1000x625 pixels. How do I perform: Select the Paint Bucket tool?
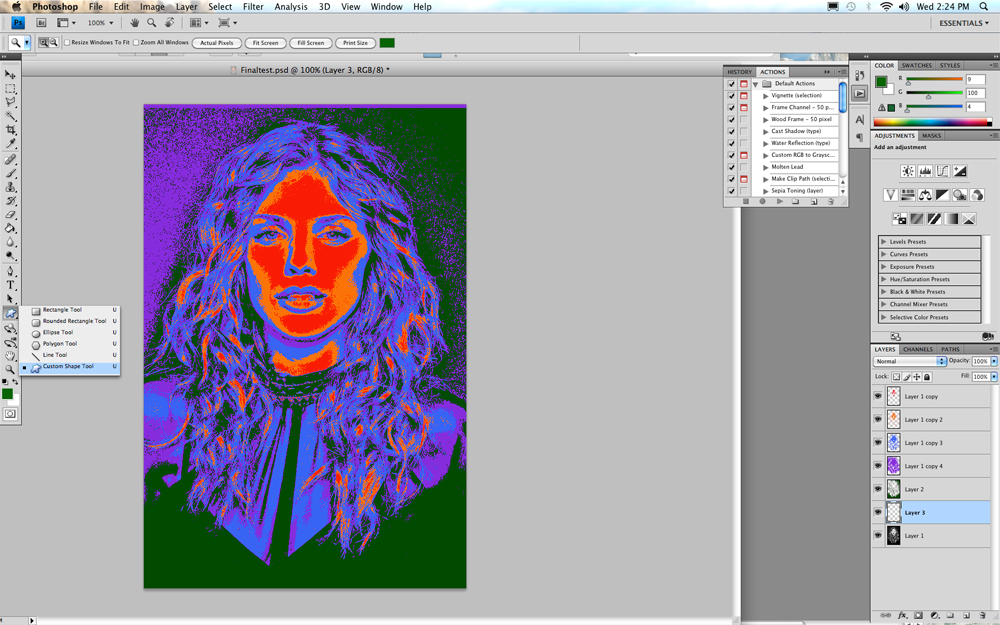10,228
